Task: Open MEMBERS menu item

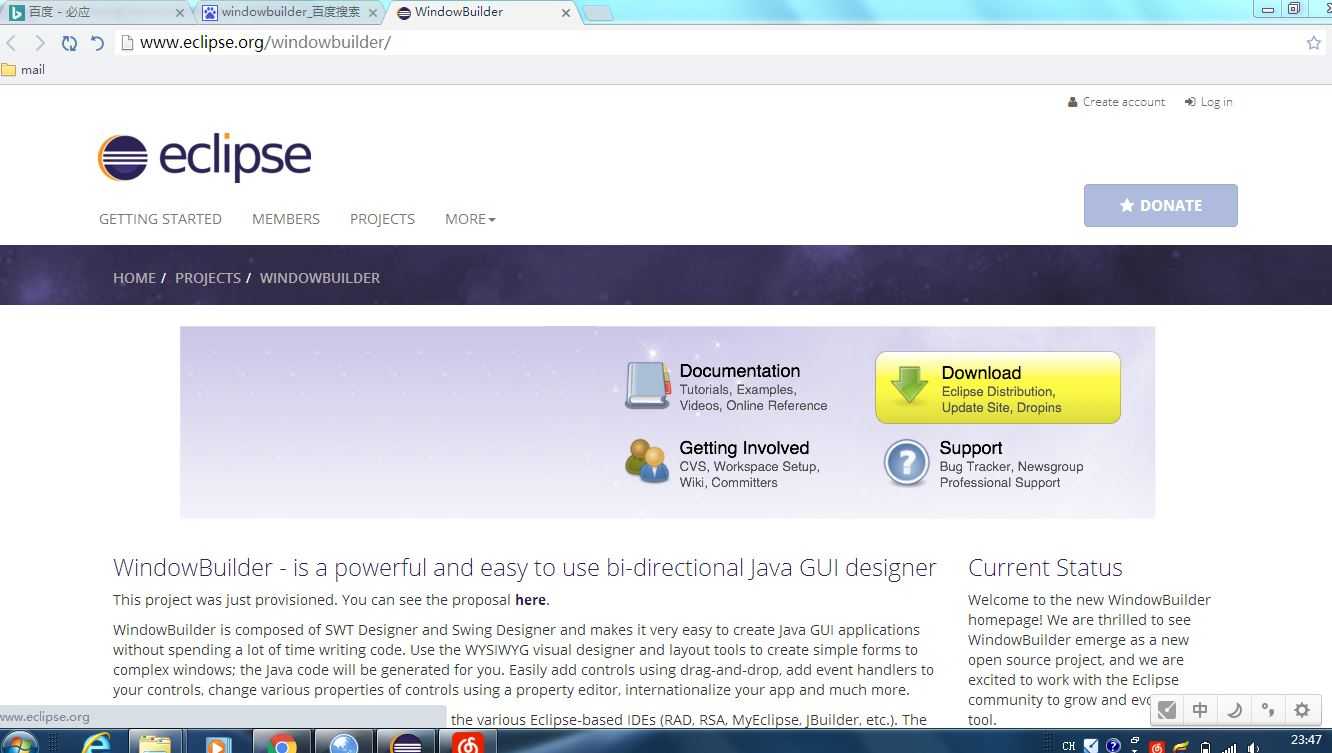Action: [x=286, y=219]
